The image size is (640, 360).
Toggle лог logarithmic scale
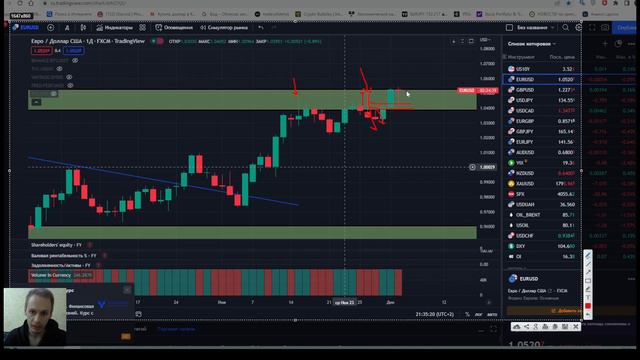point(478,314)
